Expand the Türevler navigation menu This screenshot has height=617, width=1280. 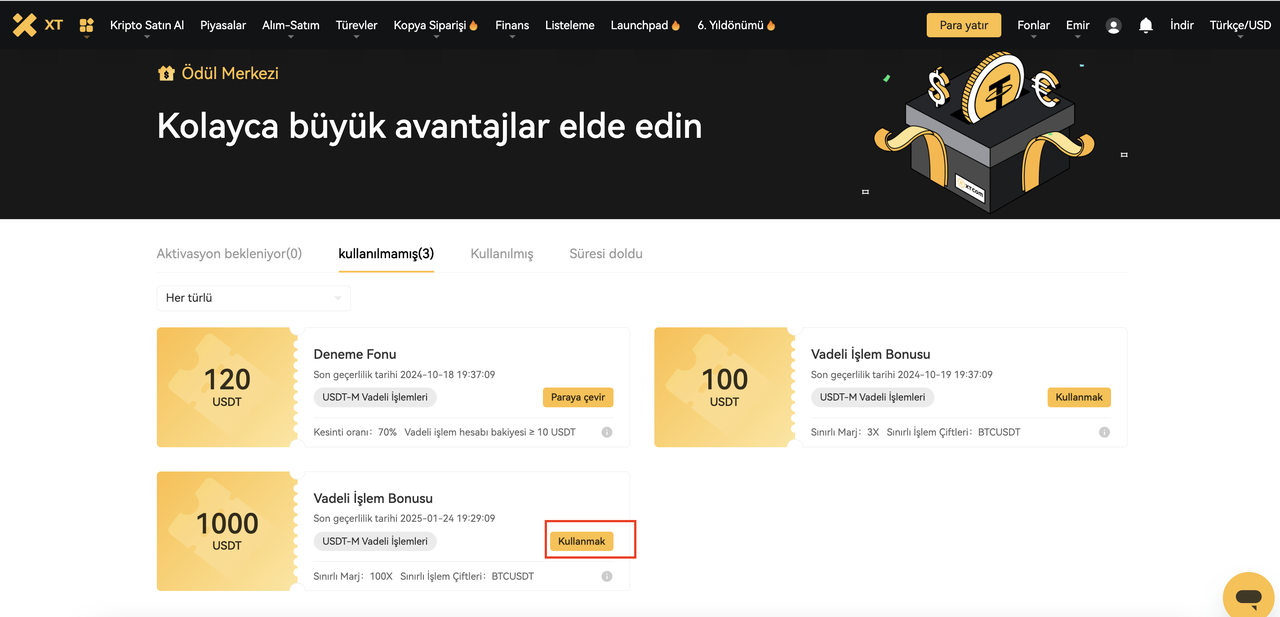356,25
